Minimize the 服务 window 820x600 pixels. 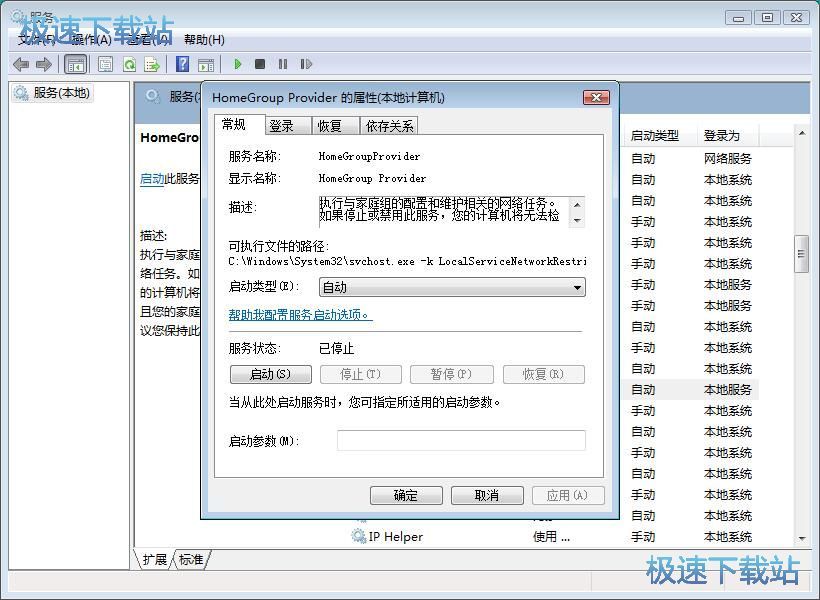[x=738, y=18]
